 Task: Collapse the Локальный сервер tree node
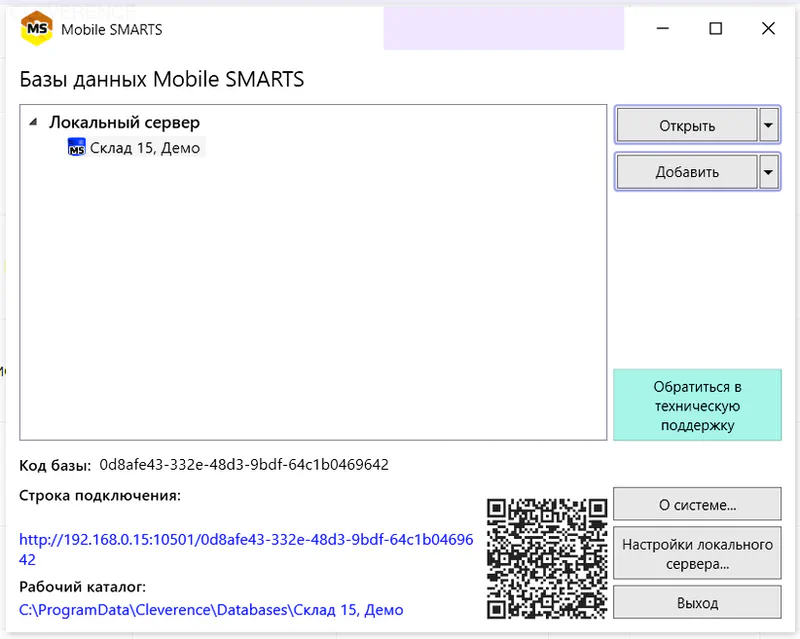[x=34, y=122]
